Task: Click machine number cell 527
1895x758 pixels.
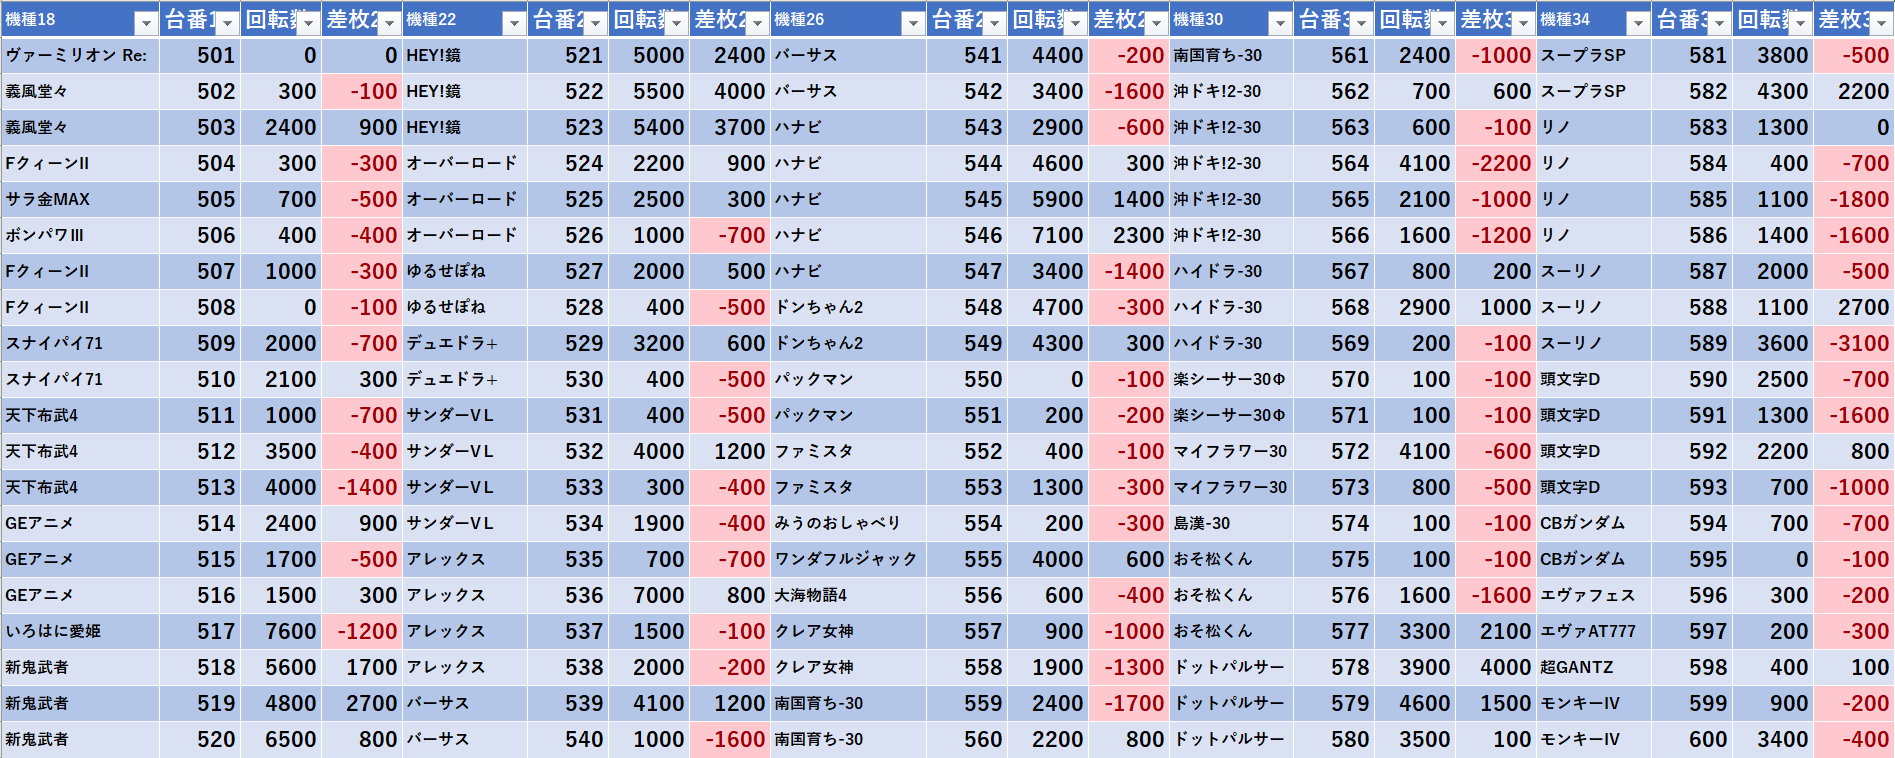Action: point(568,272)
